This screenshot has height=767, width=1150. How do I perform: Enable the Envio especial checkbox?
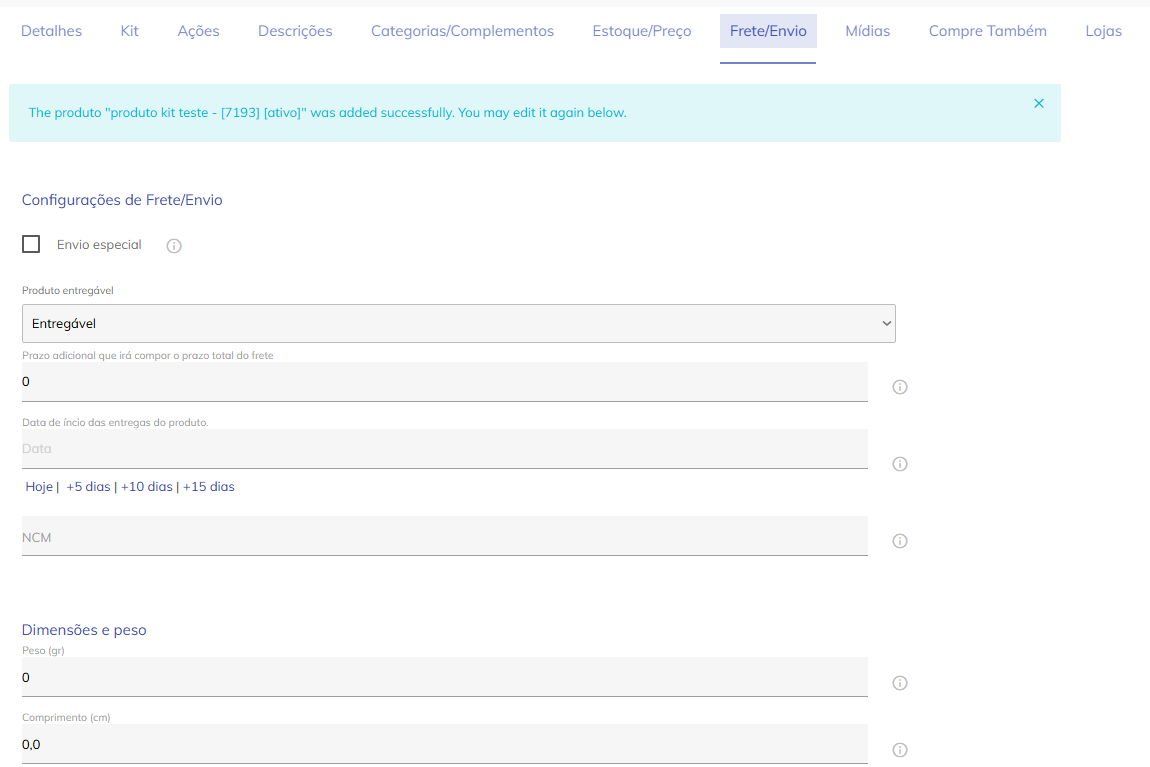click(31, 244)
